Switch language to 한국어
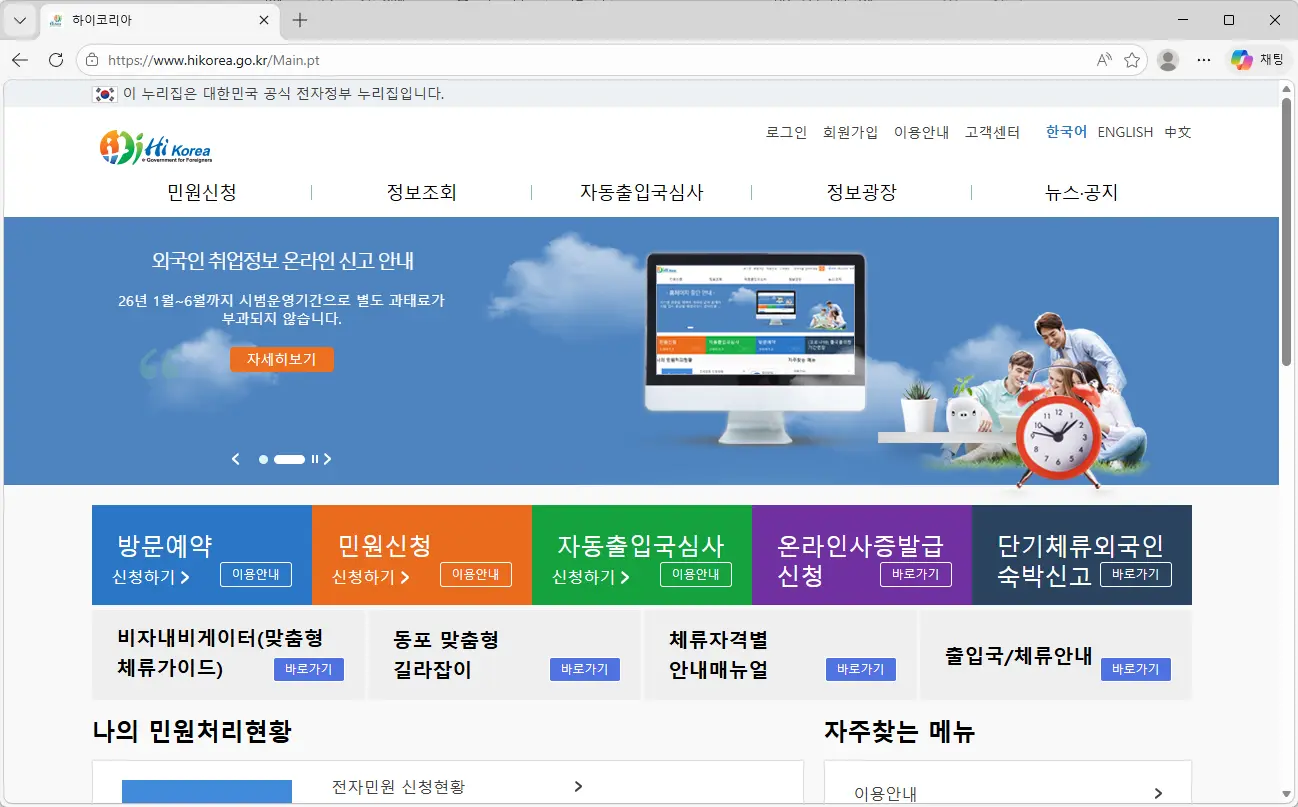The image size is (1298, 807). coord(1066,132)
